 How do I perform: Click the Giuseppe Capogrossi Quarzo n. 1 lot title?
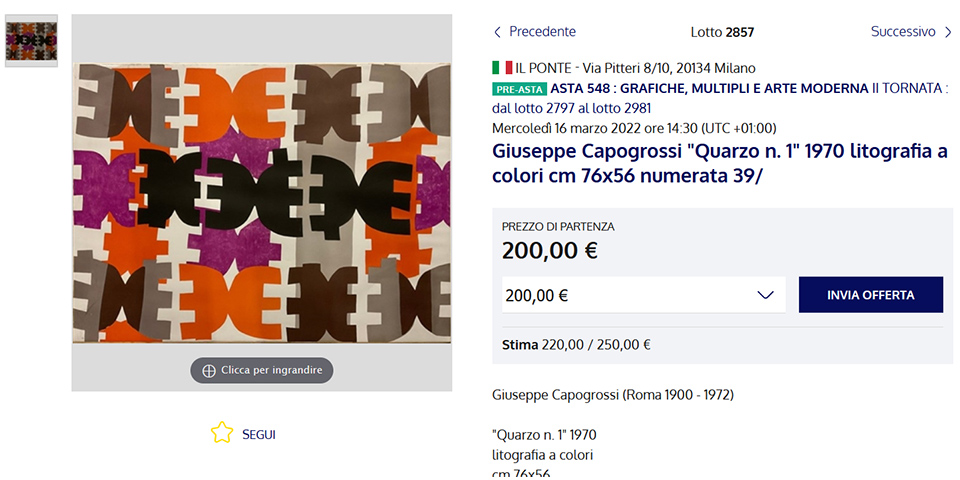pos(720,163)
